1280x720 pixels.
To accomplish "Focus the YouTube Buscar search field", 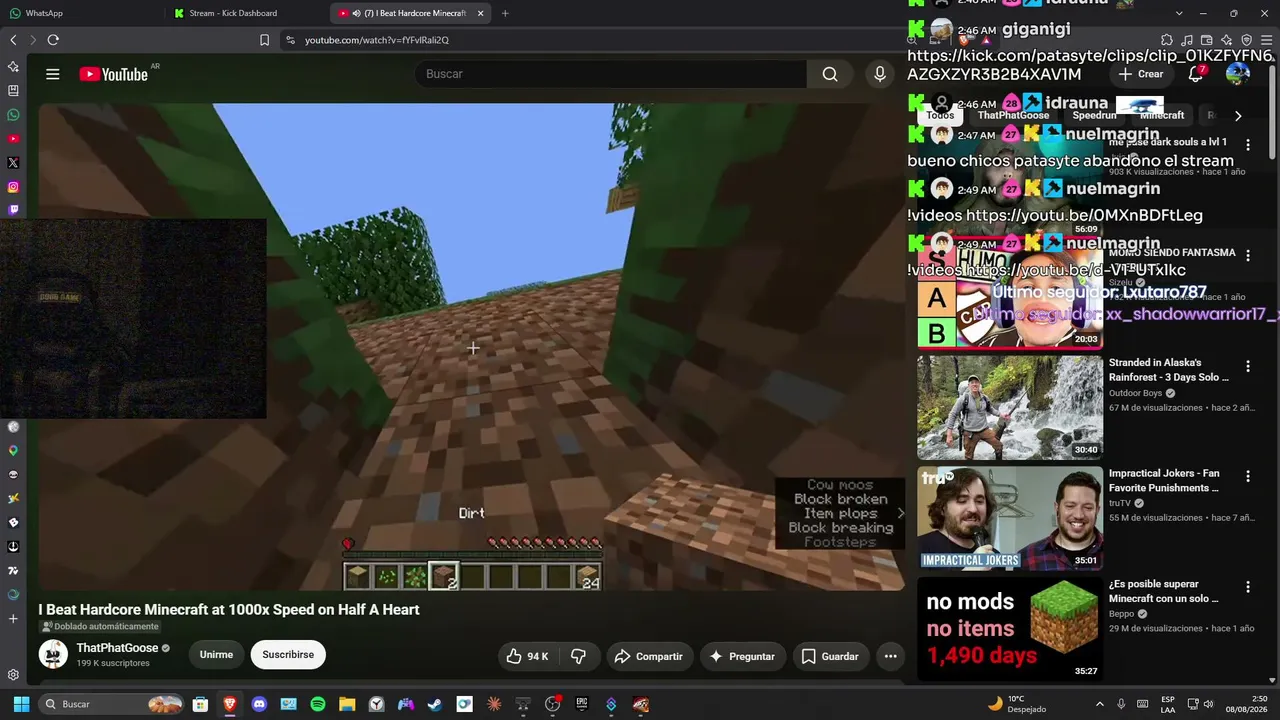I will (610, 74).
